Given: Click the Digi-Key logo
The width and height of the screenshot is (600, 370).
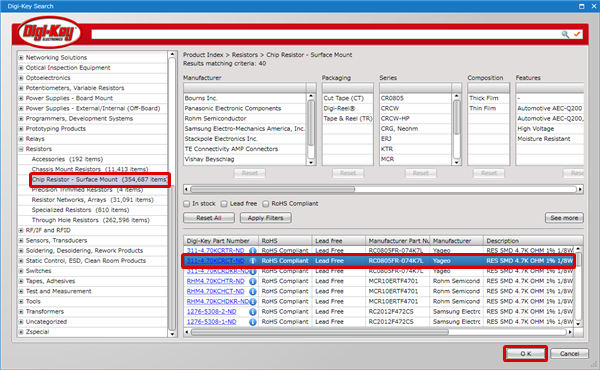Looking at the screenshot, I should [x=49, y=33].
